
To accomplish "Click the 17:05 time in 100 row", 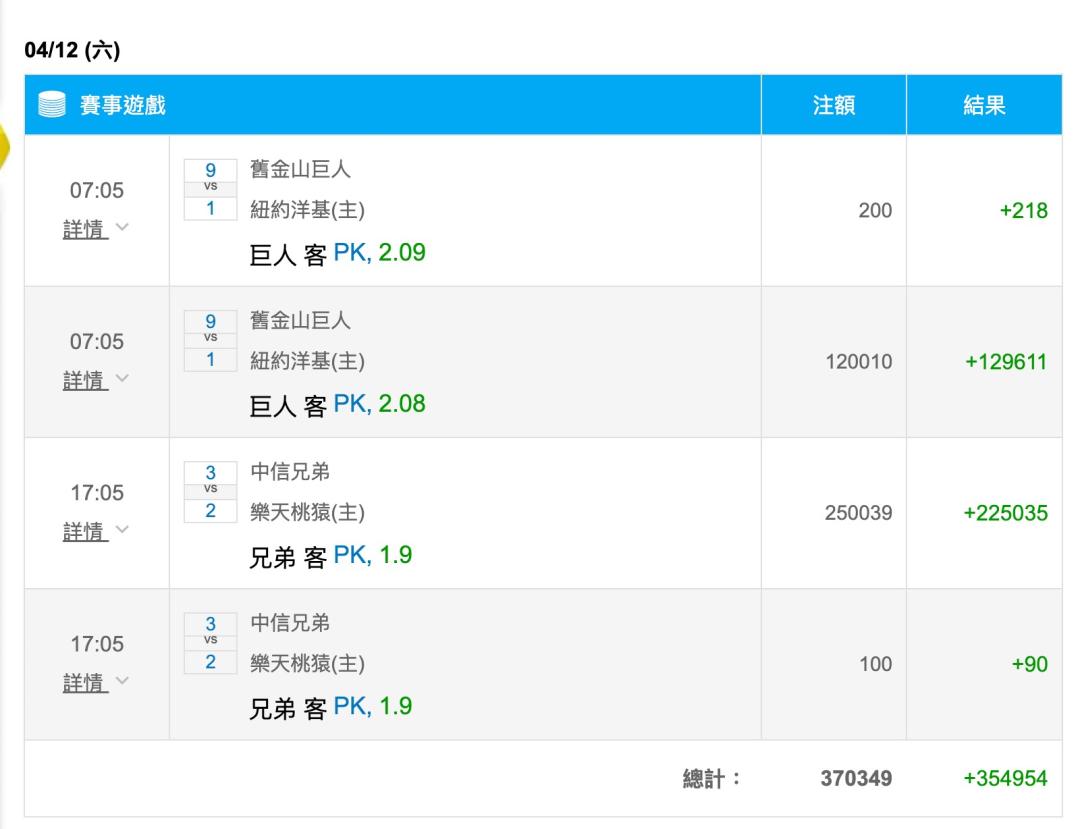I will click(x=97, y=644).
